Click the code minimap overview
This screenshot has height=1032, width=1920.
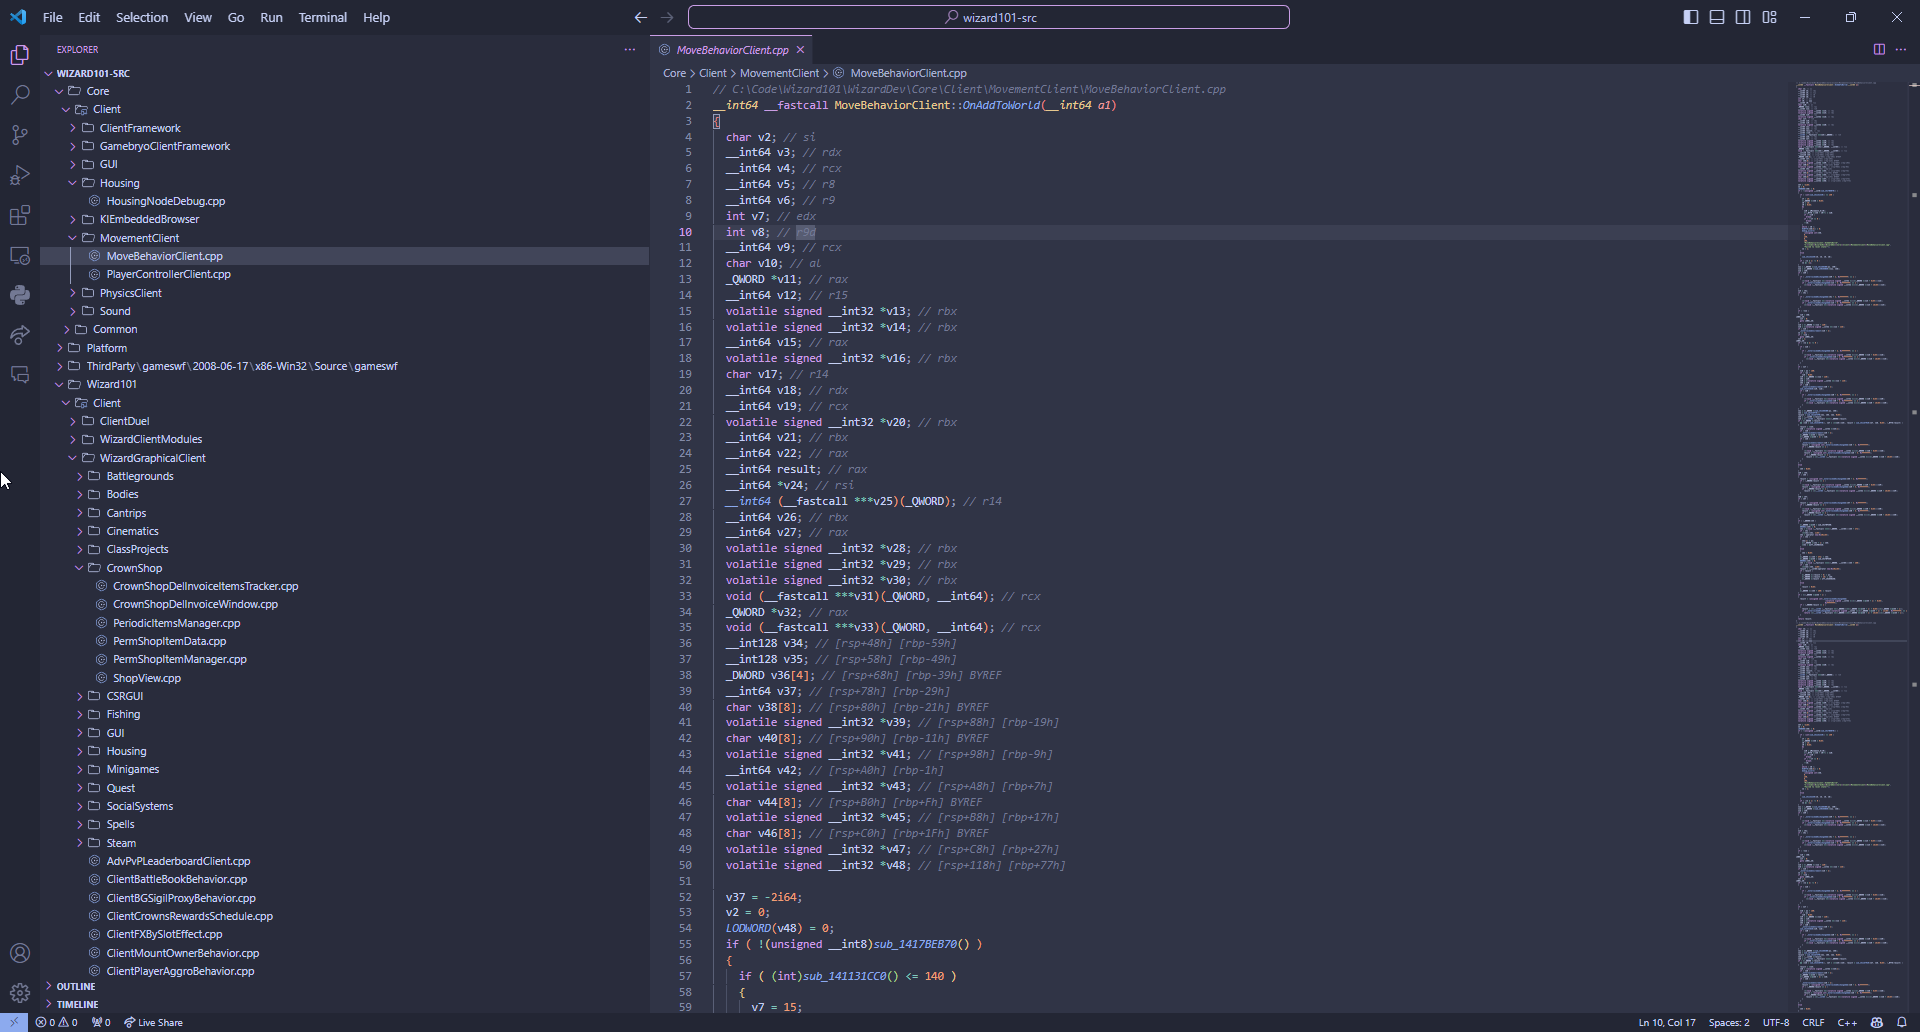(1850, 545)
